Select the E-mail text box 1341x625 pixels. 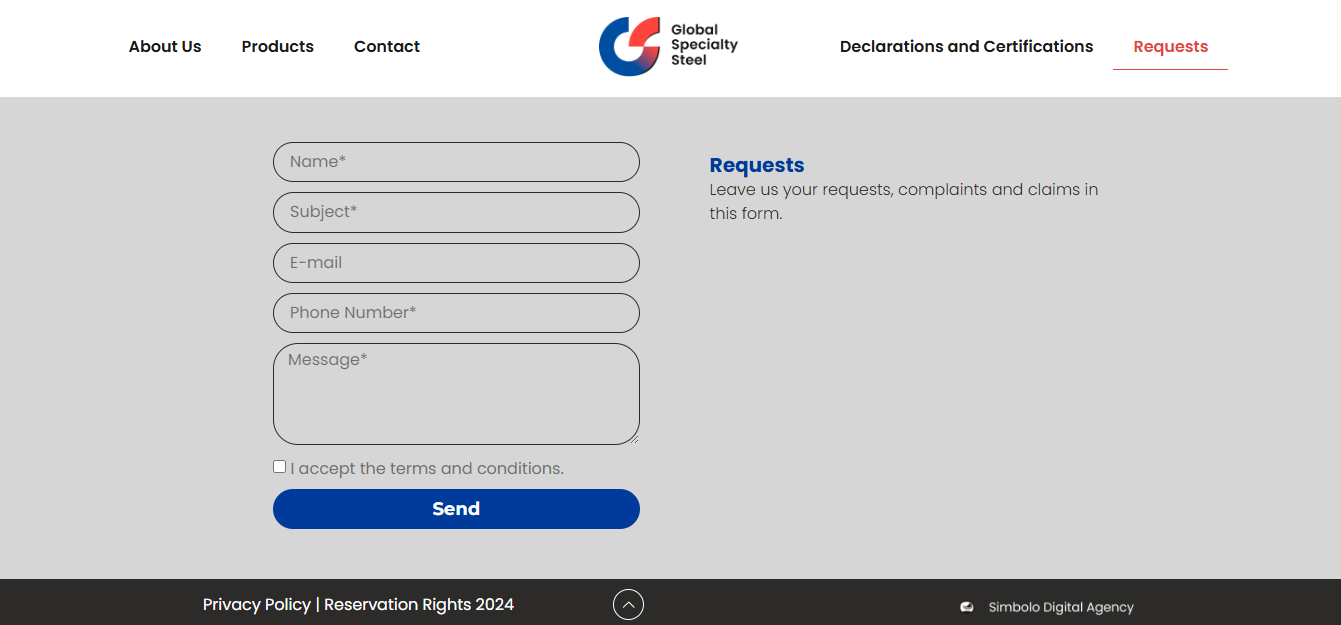click(456, 263)
